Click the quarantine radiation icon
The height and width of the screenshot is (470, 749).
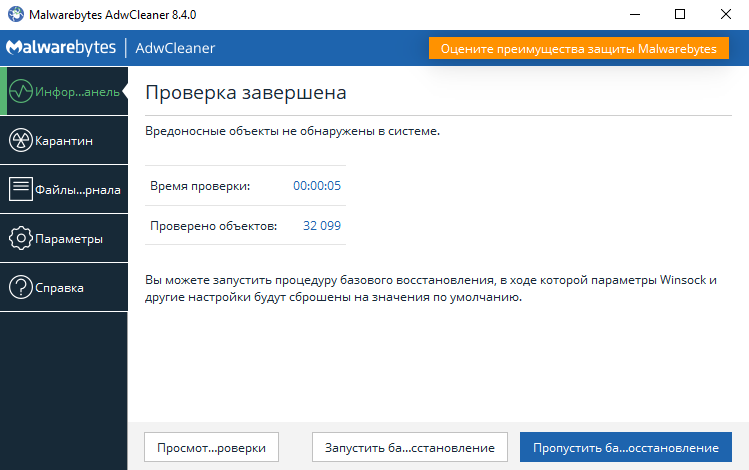(21, 140)
